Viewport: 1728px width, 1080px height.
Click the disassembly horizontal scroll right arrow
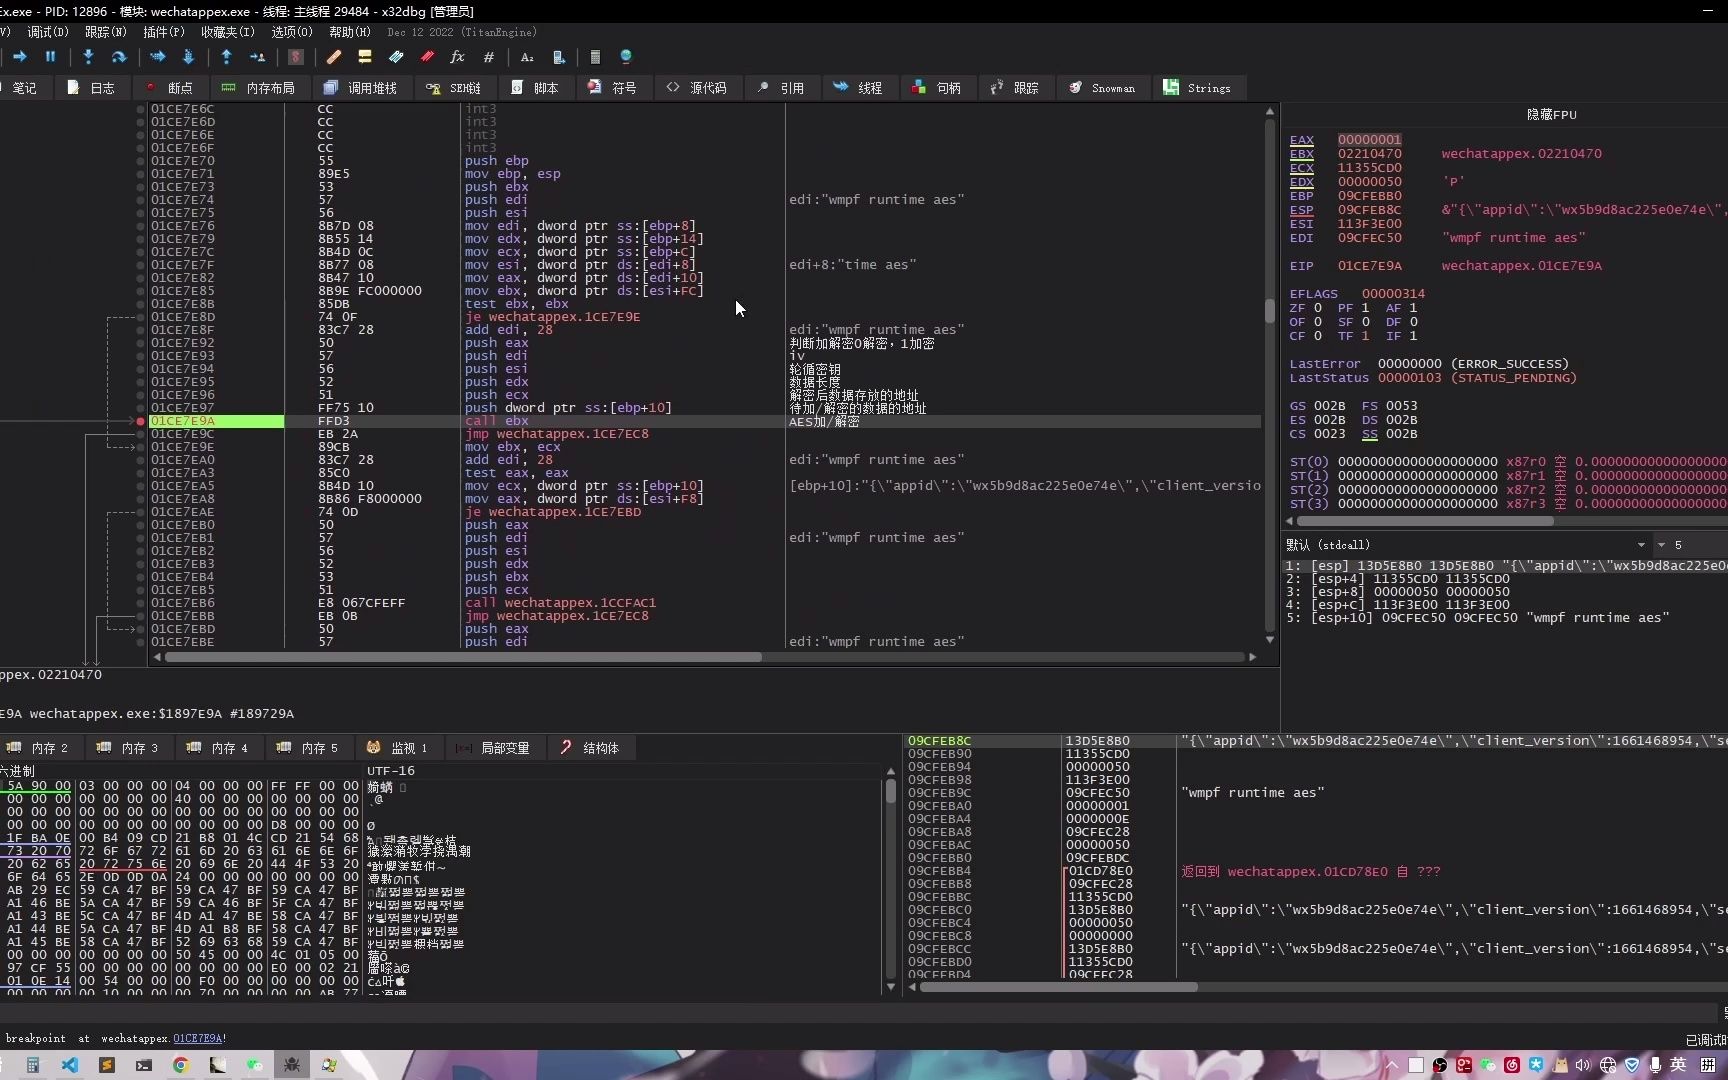(1252, 657)
